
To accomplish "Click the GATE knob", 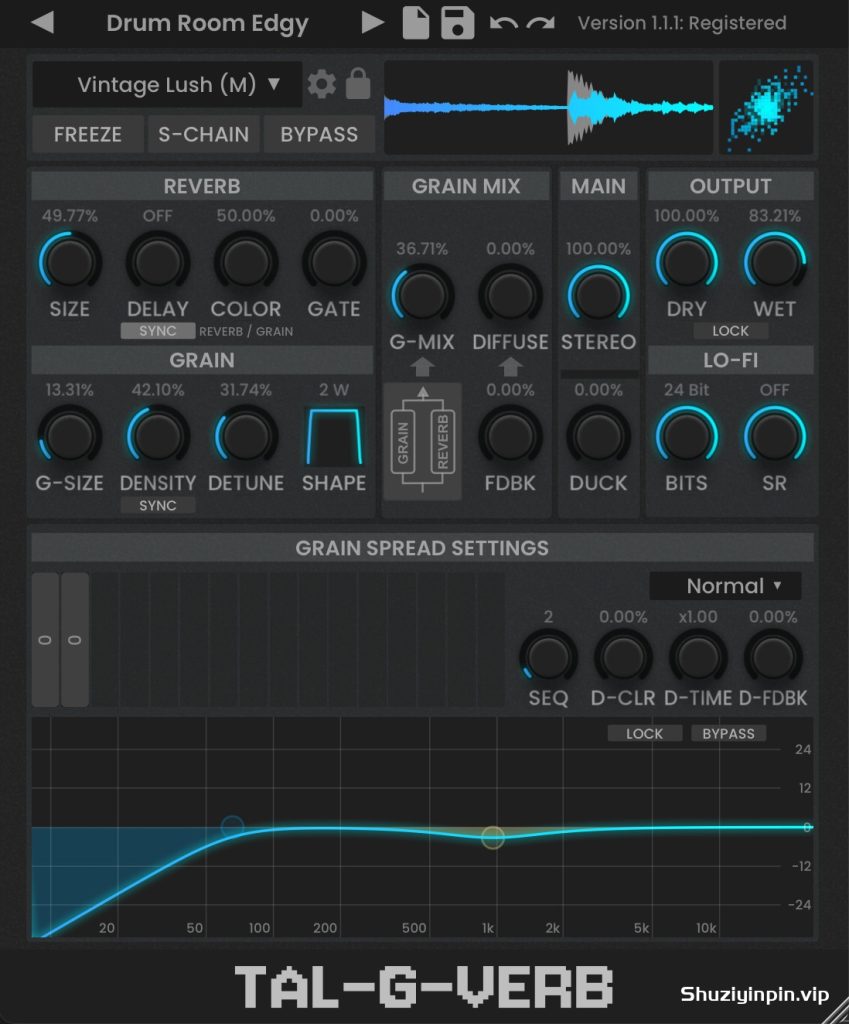I will point(334,261).
